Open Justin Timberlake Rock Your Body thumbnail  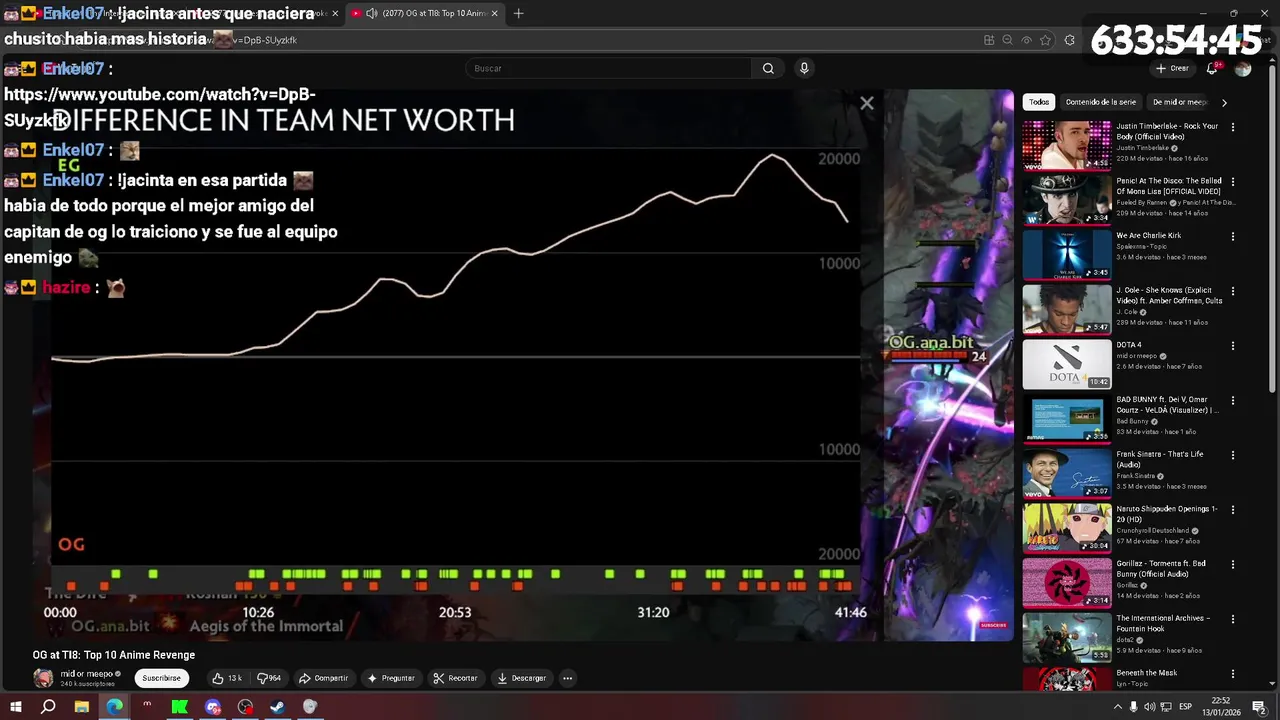[x=1066, y=145]
